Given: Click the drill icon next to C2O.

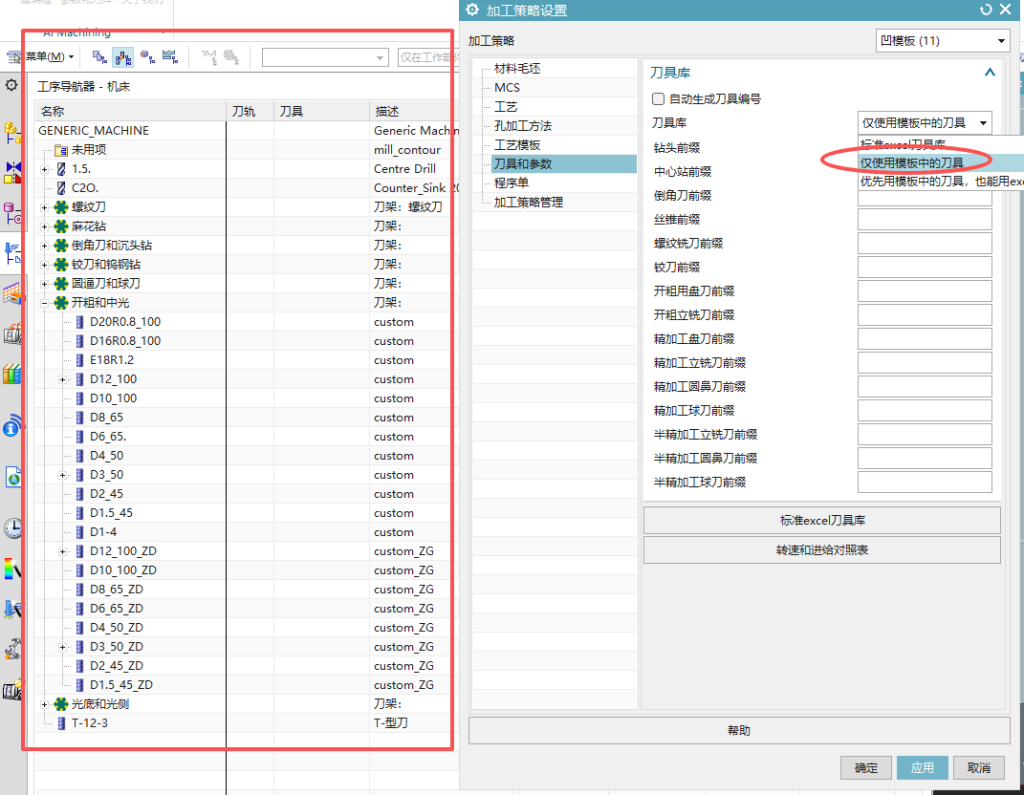Looking at the screenshot, I should (x=61, y=188).
